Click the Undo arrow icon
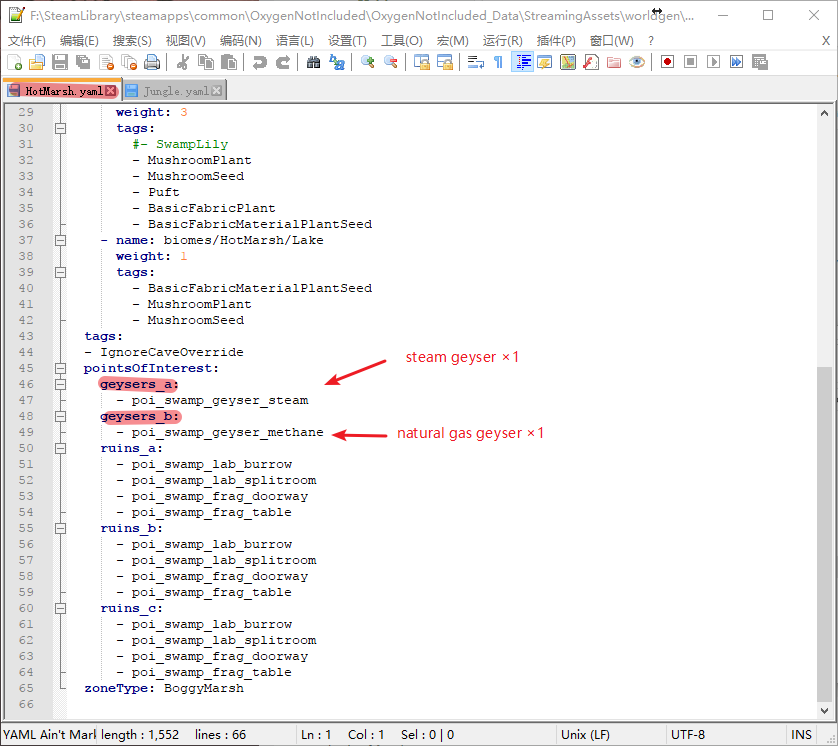Screen dimensions: 838x746 coord(260,62)
